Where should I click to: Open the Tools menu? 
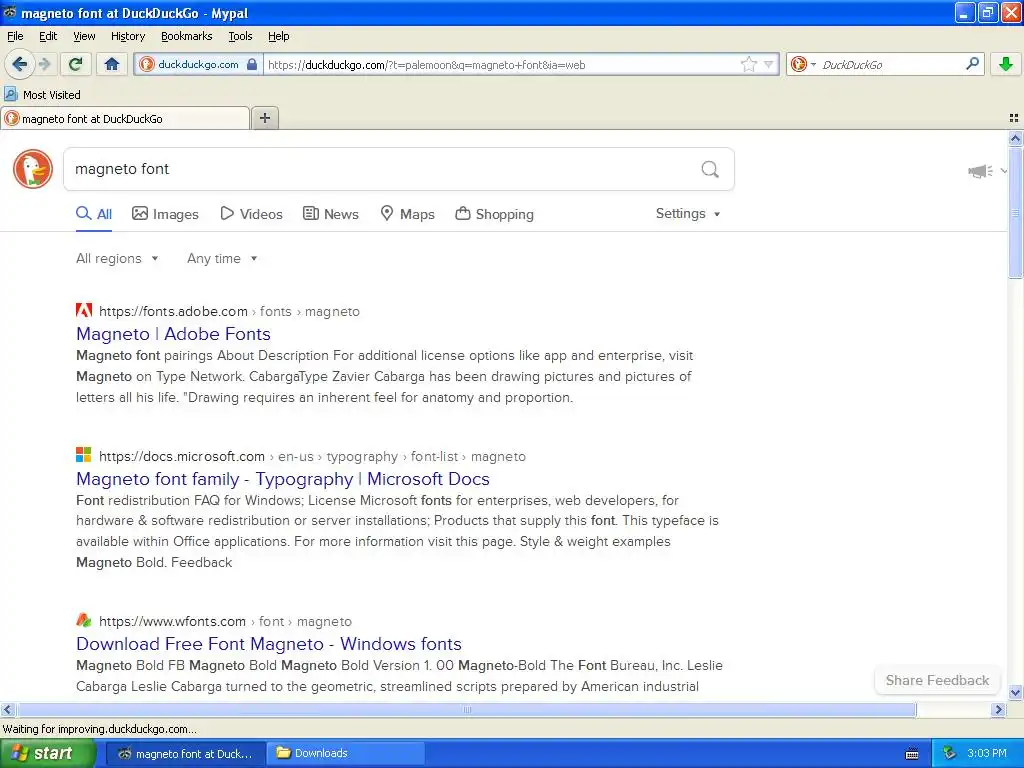[x=240, y=36]
